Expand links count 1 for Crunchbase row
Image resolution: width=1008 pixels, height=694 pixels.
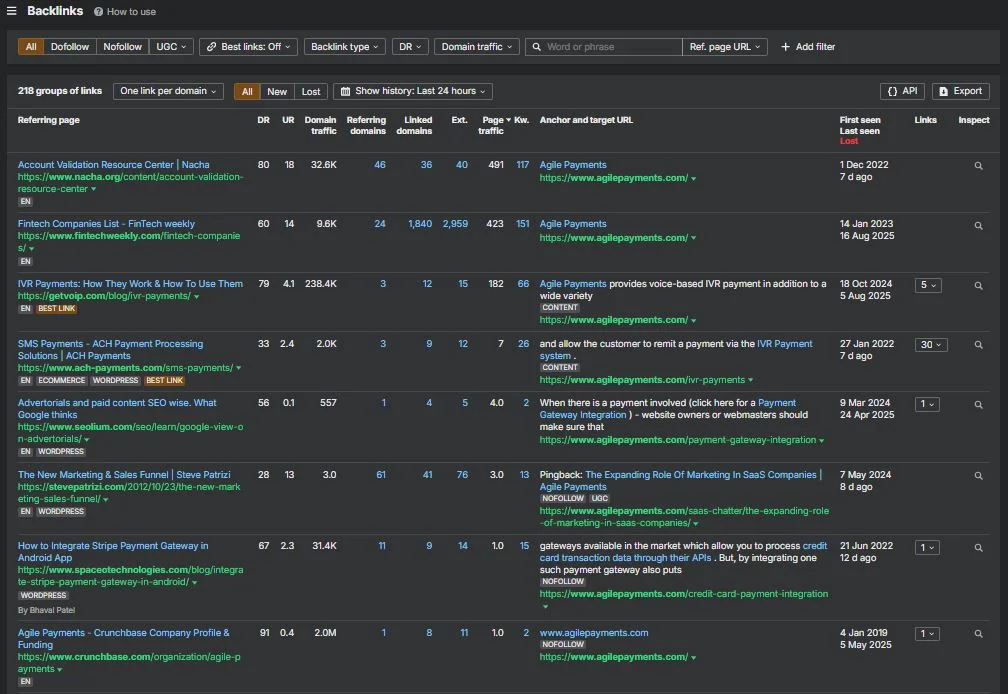coord(927,634)
